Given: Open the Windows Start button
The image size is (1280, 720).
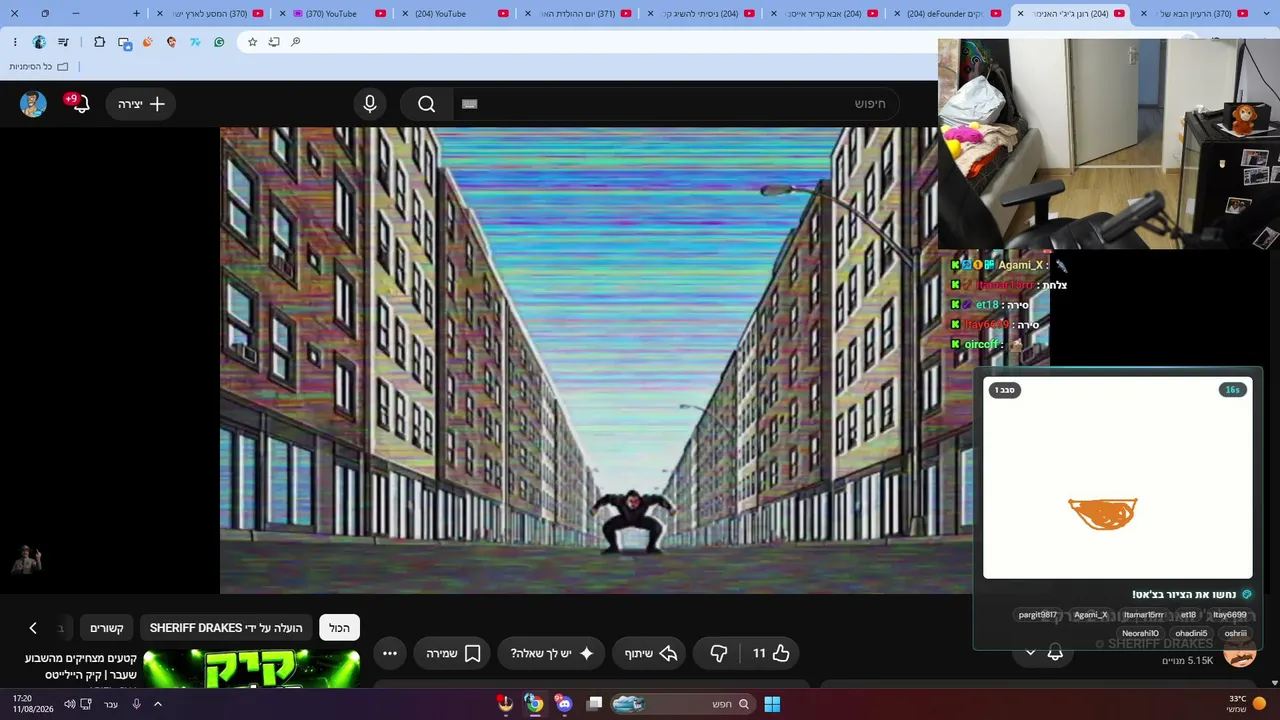Looking at the screenshot, I should [772, 704].
